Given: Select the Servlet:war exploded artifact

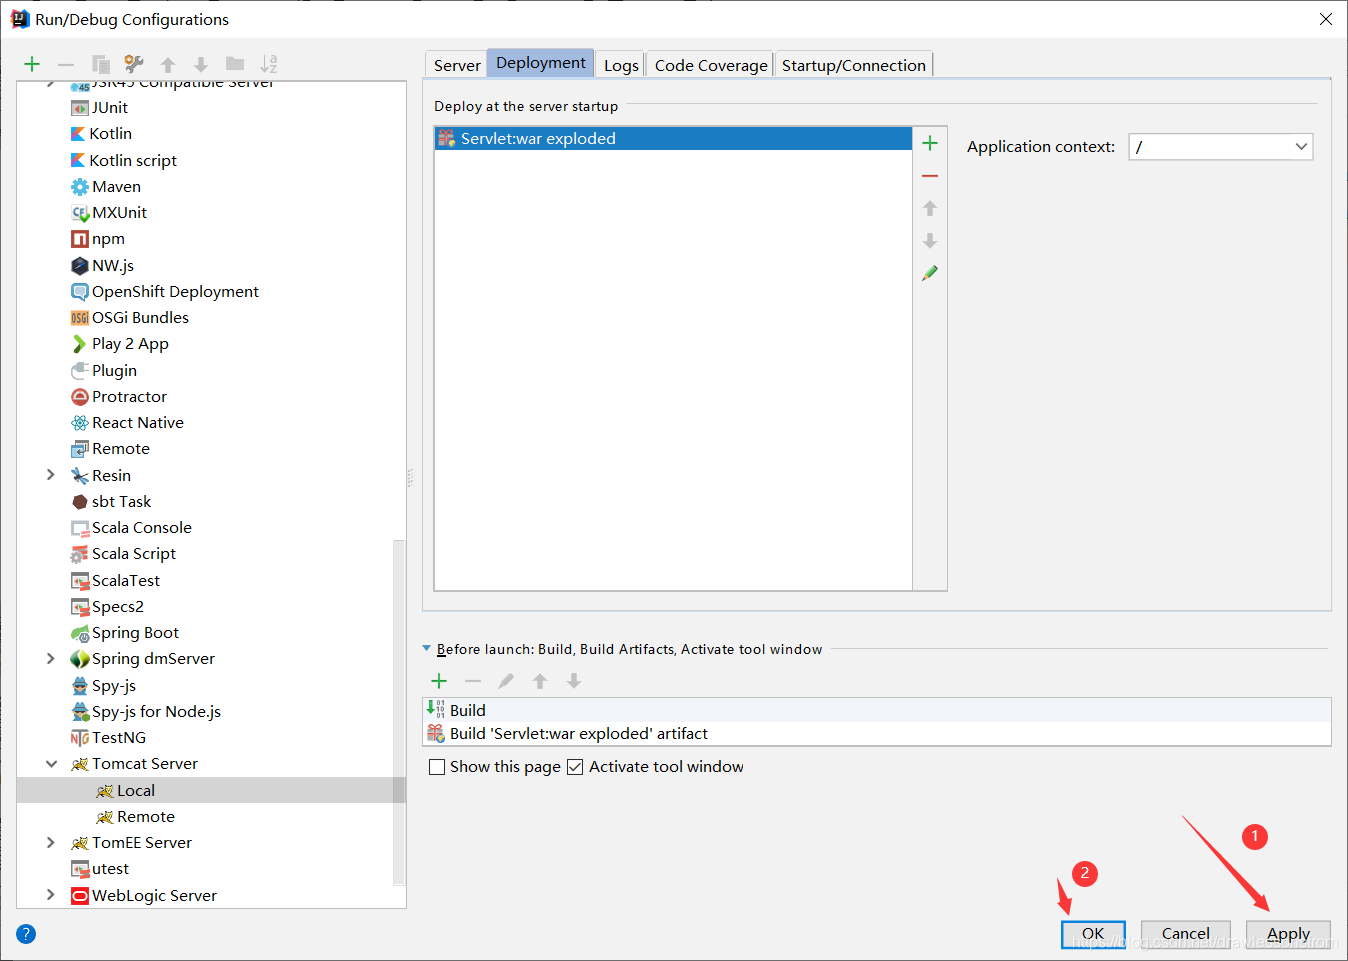Looking at the screenshot, I should pos(673,138).
